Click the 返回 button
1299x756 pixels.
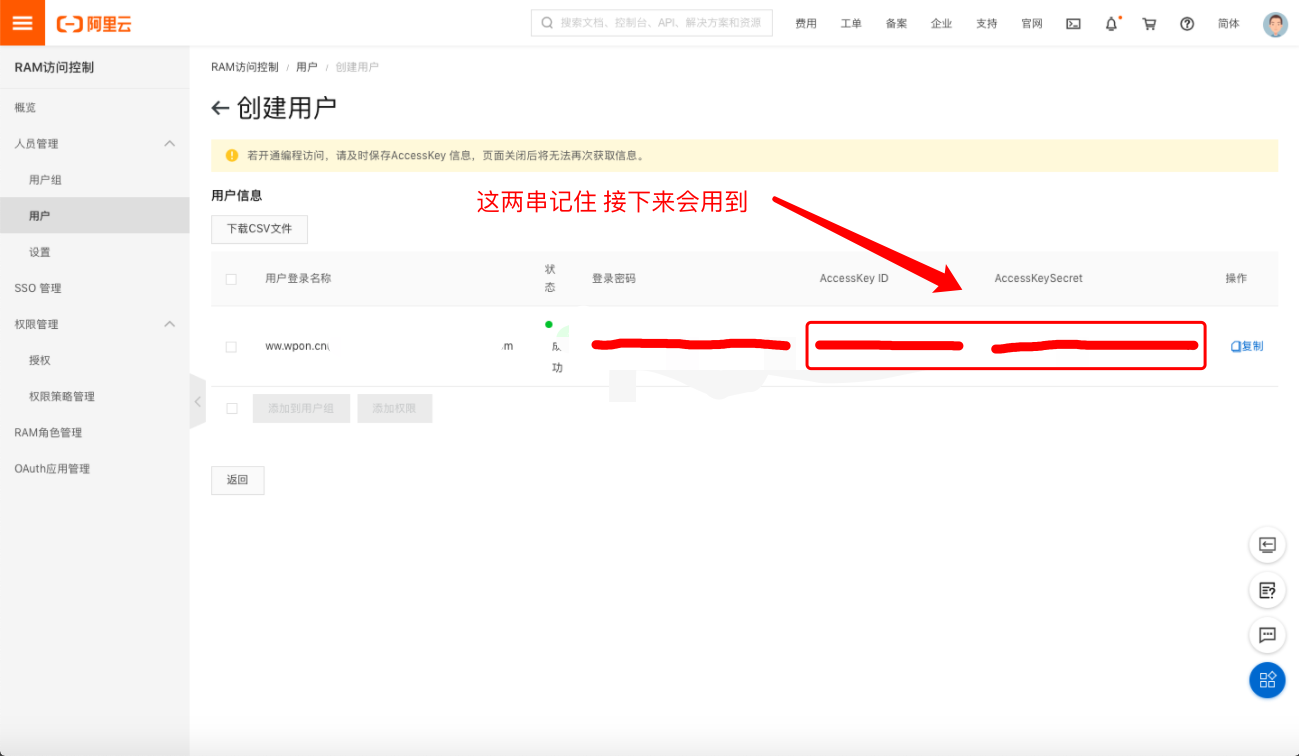coord(237,480)
